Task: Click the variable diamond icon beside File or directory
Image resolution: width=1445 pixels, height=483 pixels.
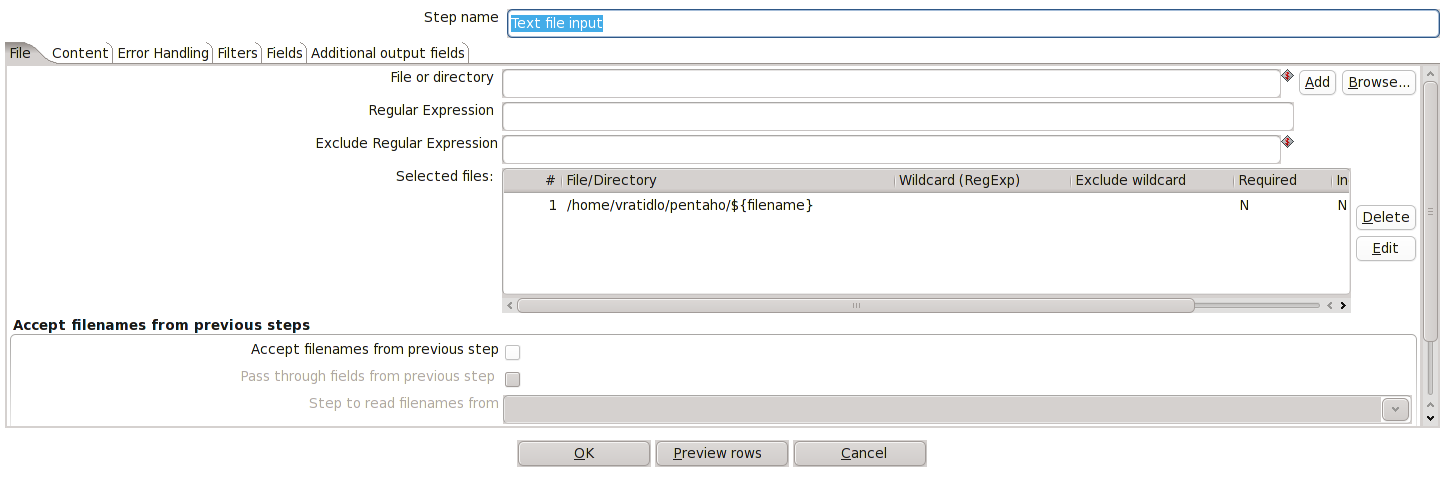Action: 1287,75
